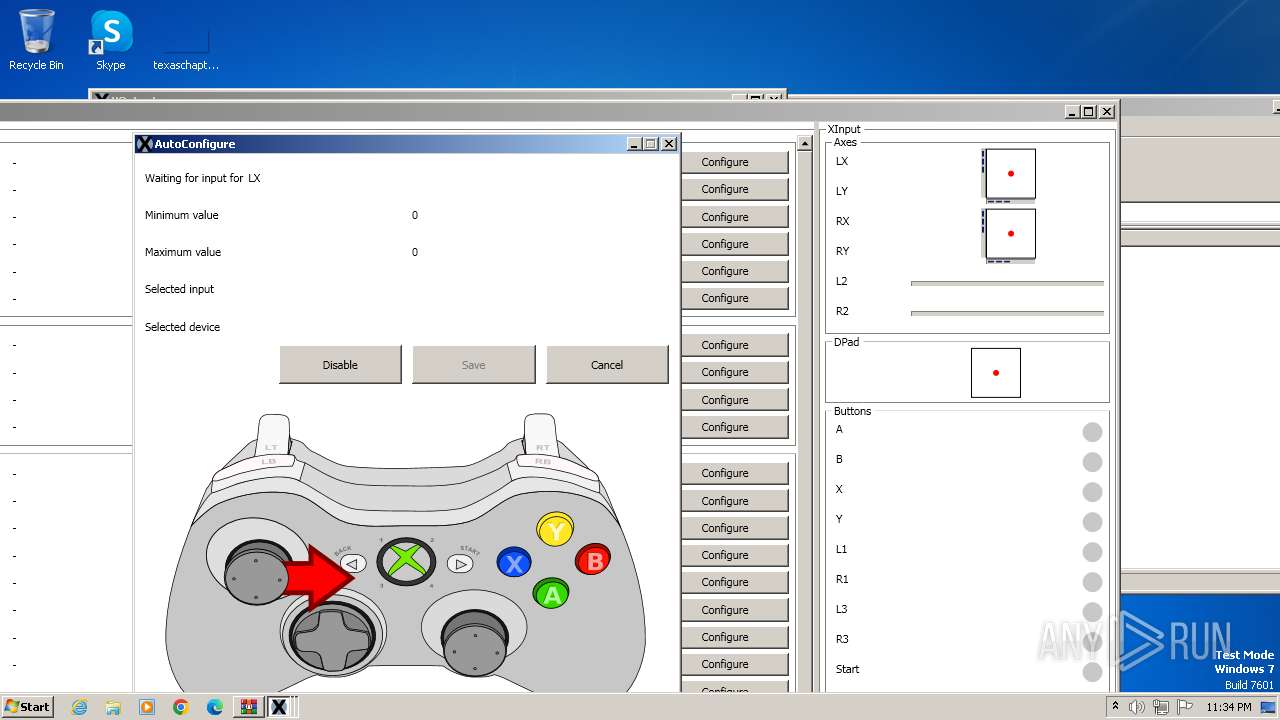Click the grayed-out Save button

(x=474, y=365)
